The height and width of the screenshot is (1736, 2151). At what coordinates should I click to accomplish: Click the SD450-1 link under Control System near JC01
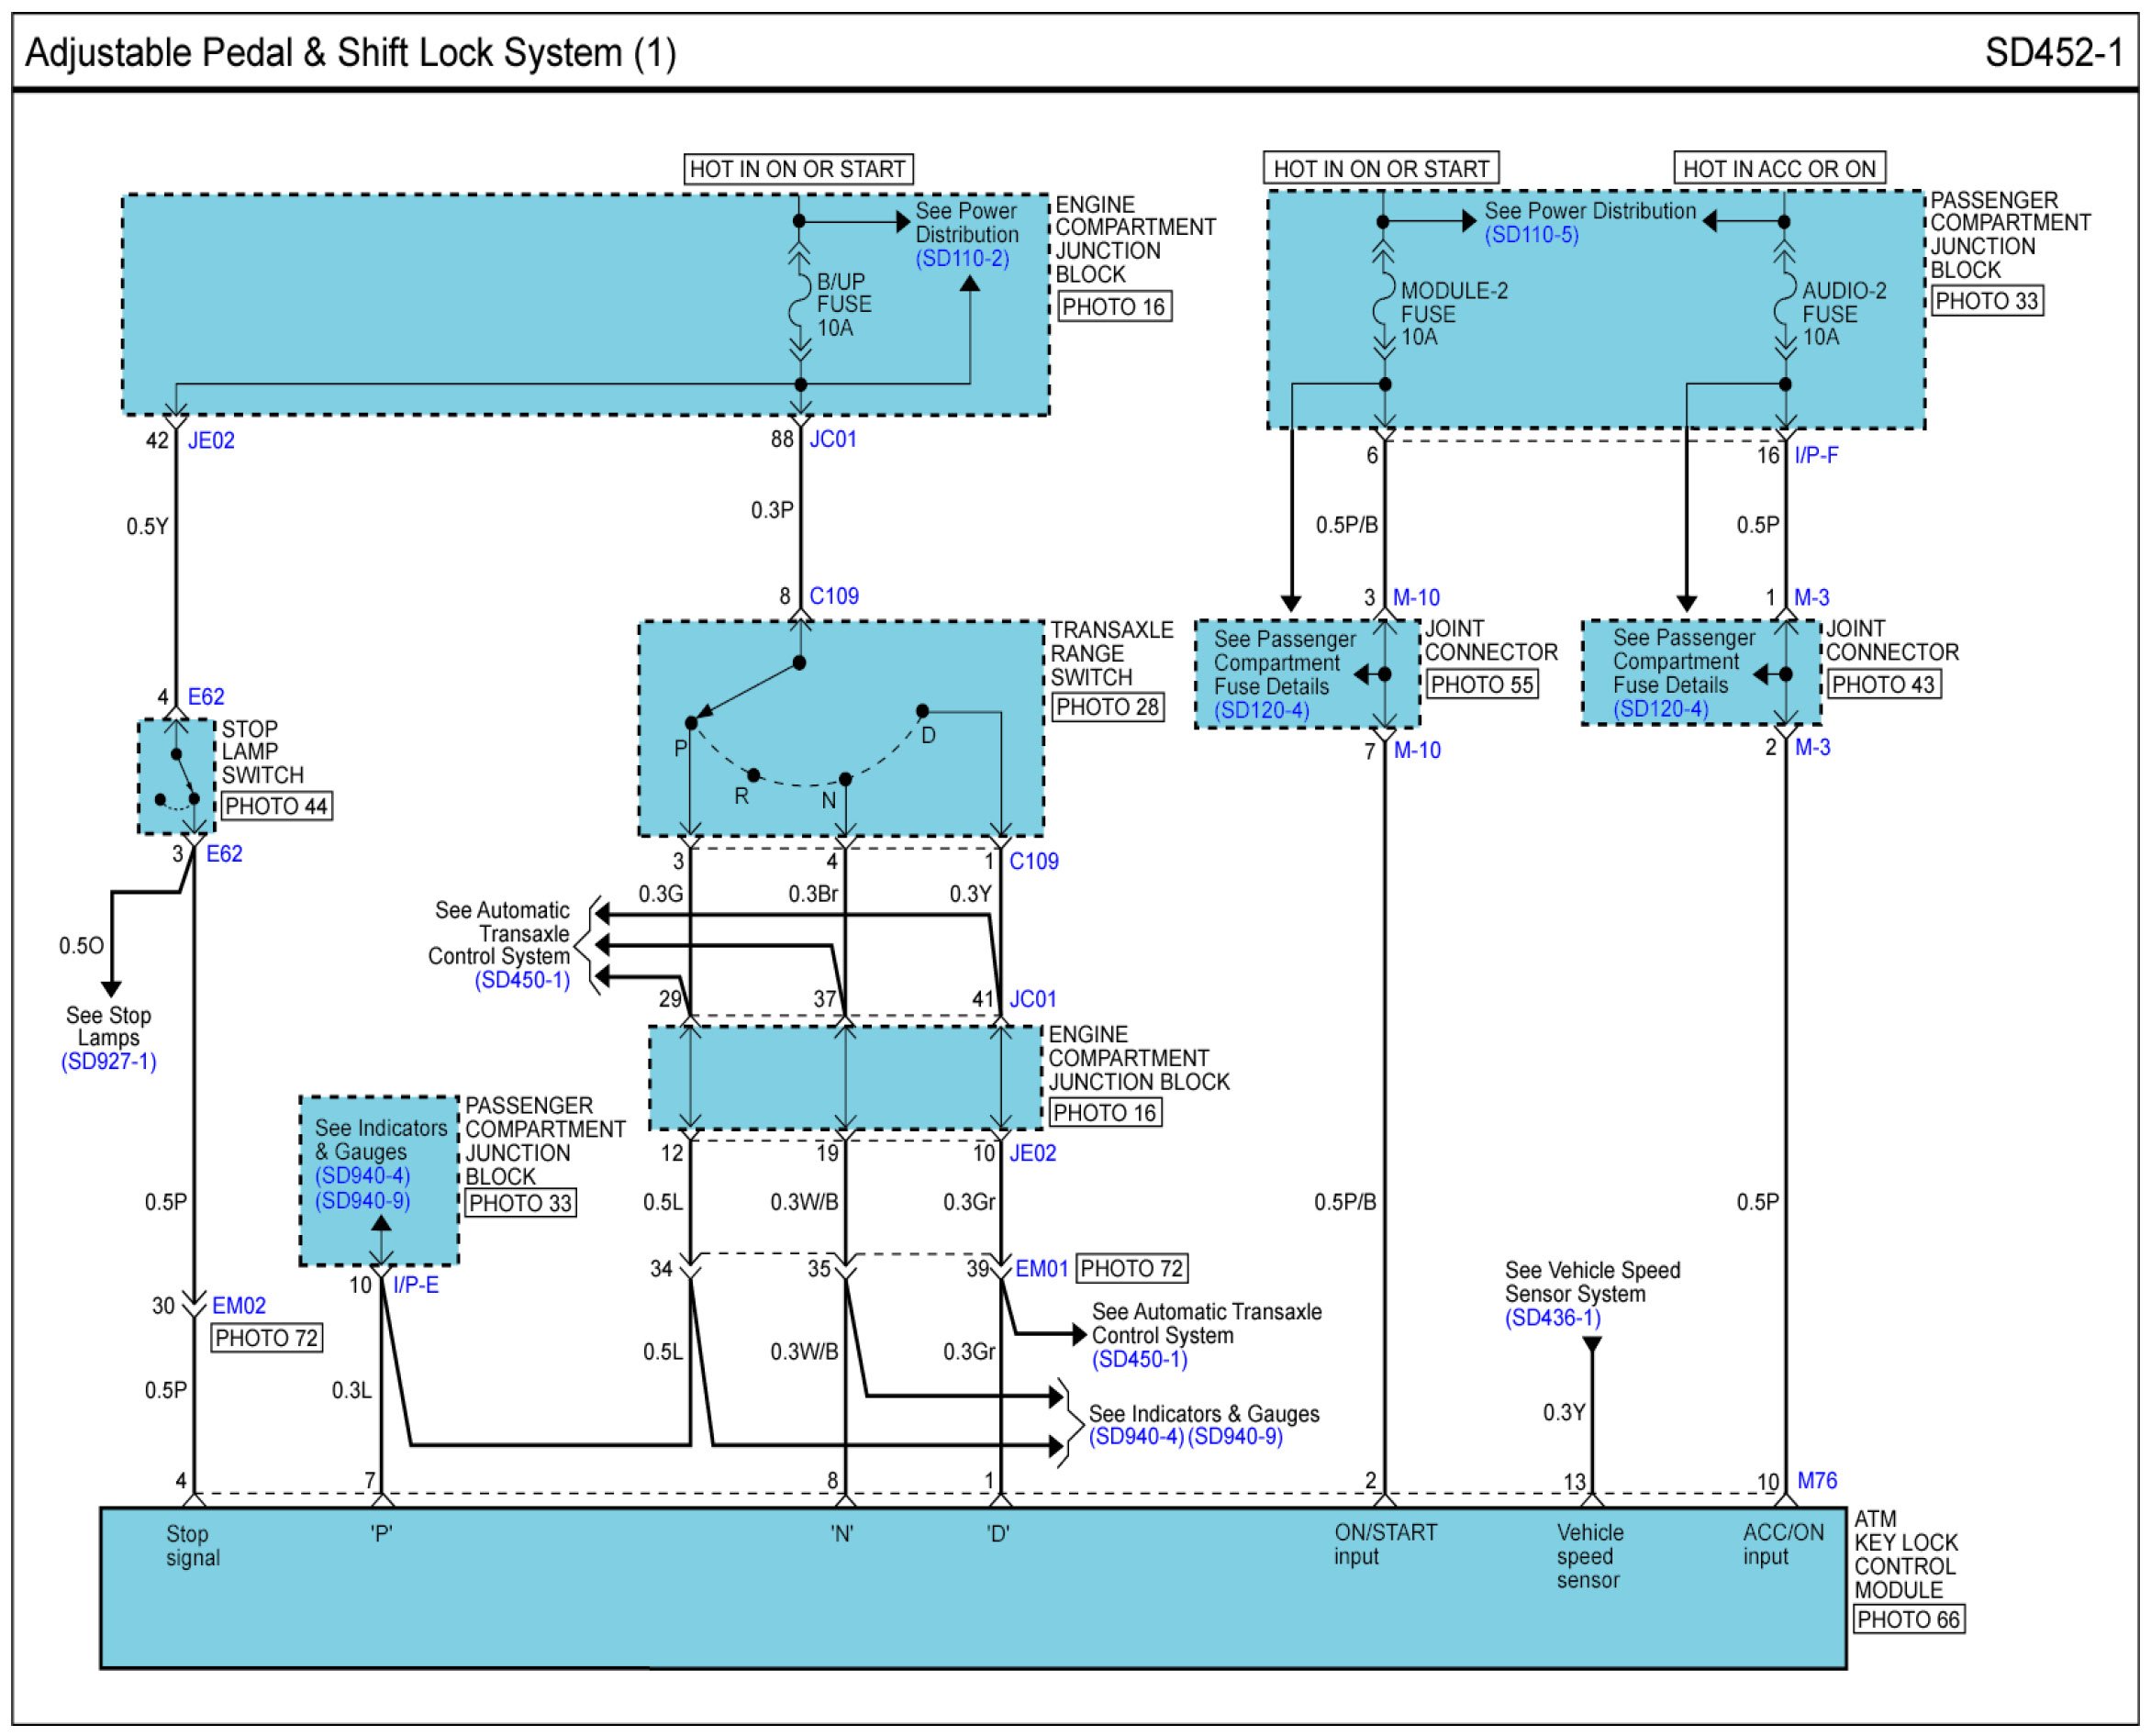pos(522,981)
